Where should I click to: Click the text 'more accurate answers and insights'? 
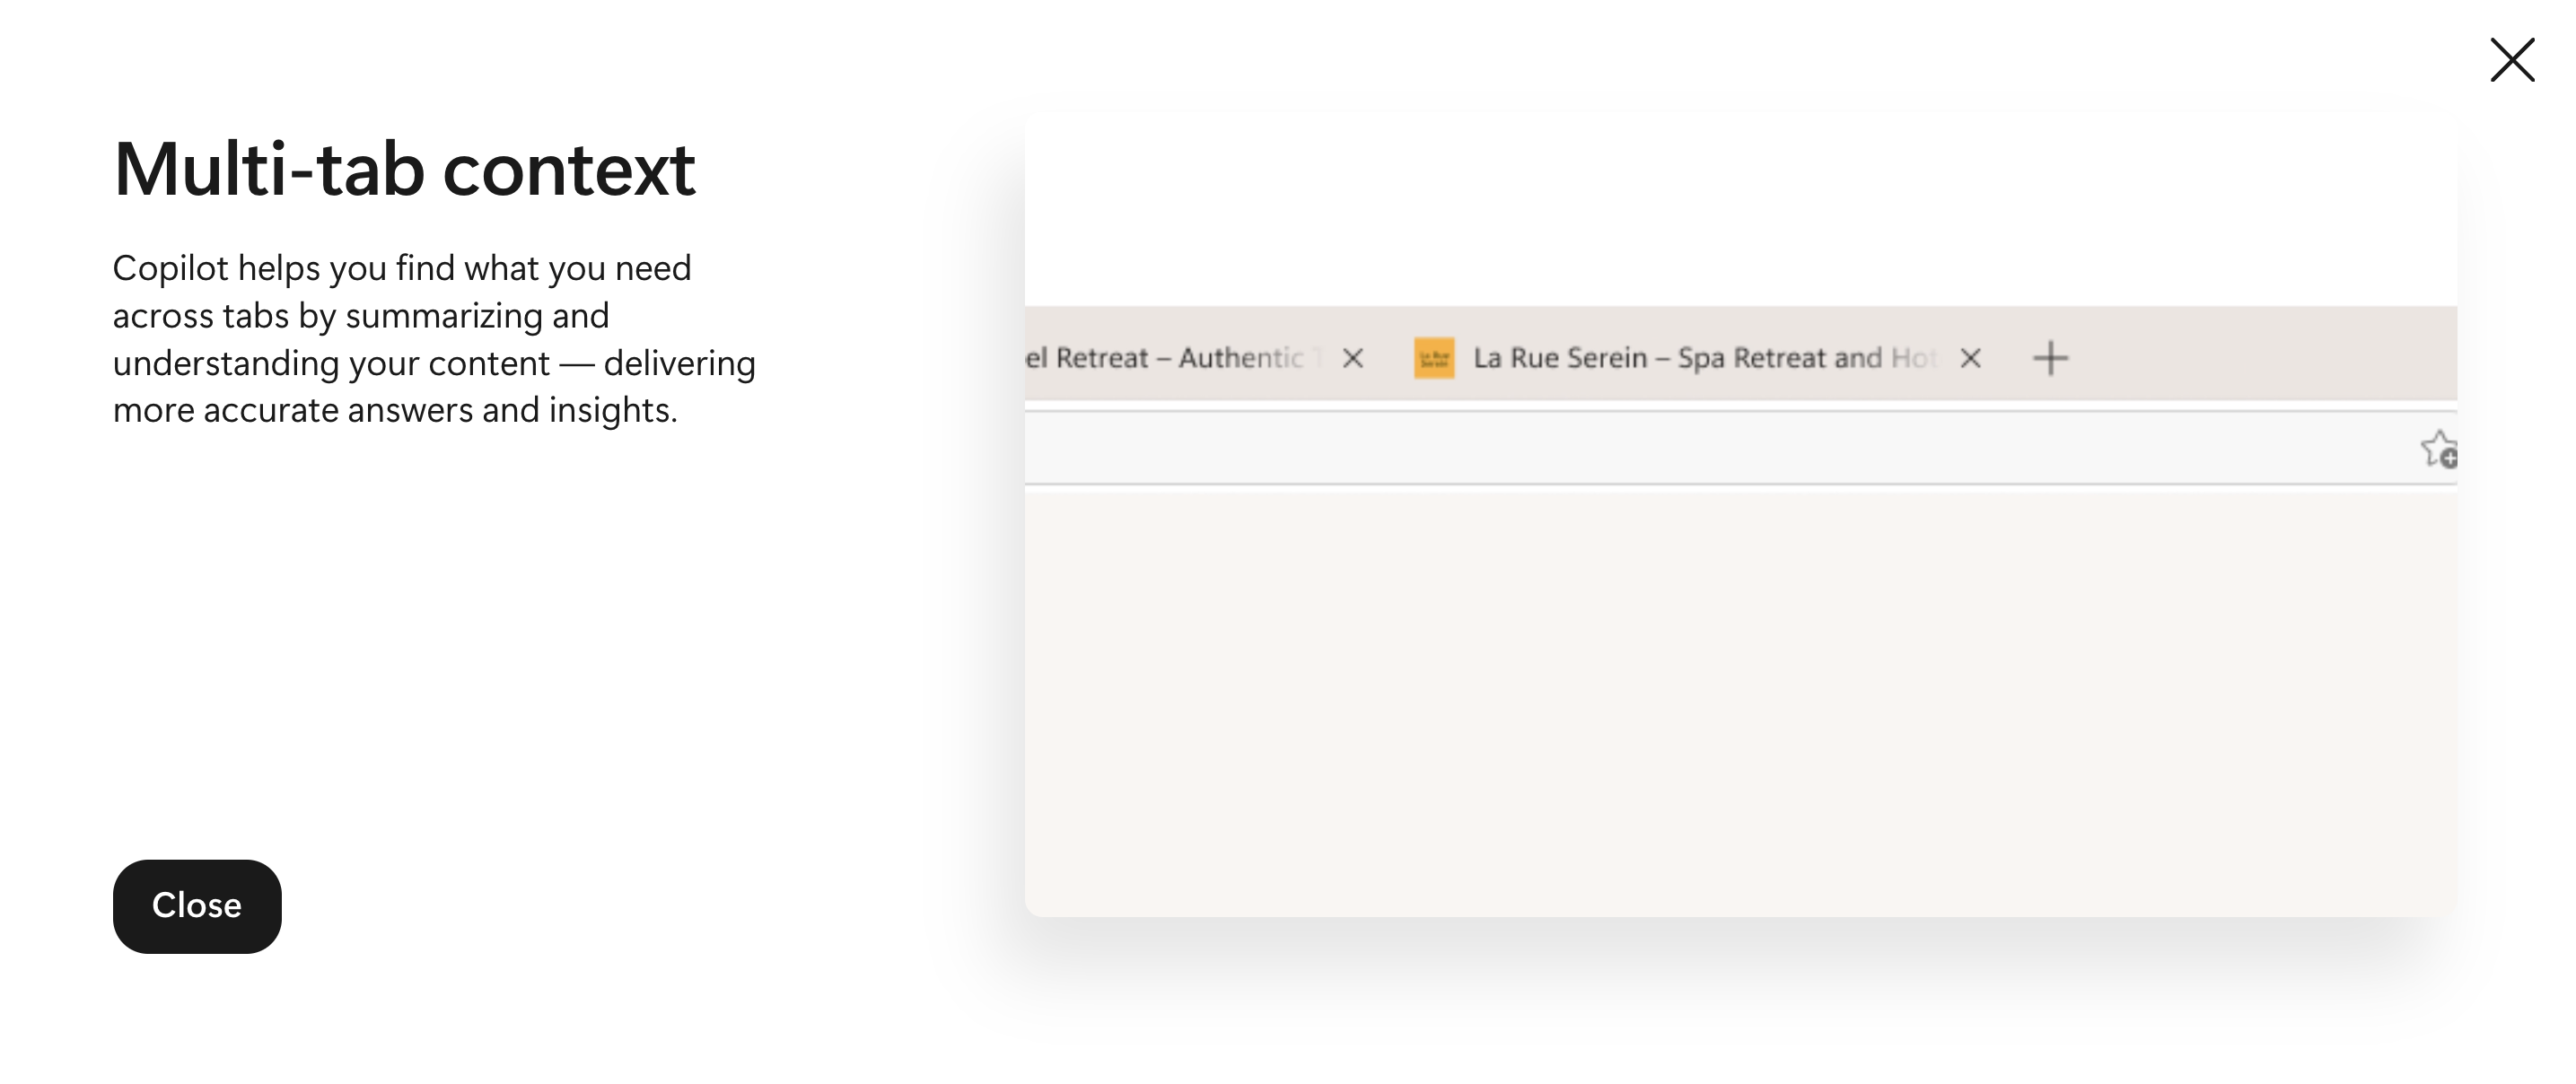pyautogui.click(x=394, y=410)
